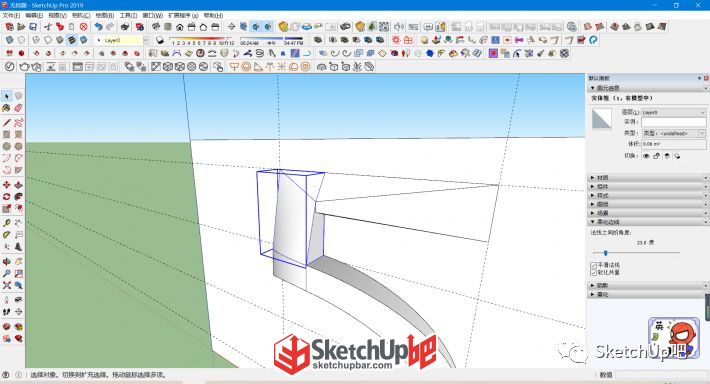
Task: Toggle receive shadows icon in Entity Info
Action: click(x=667, y=156)
